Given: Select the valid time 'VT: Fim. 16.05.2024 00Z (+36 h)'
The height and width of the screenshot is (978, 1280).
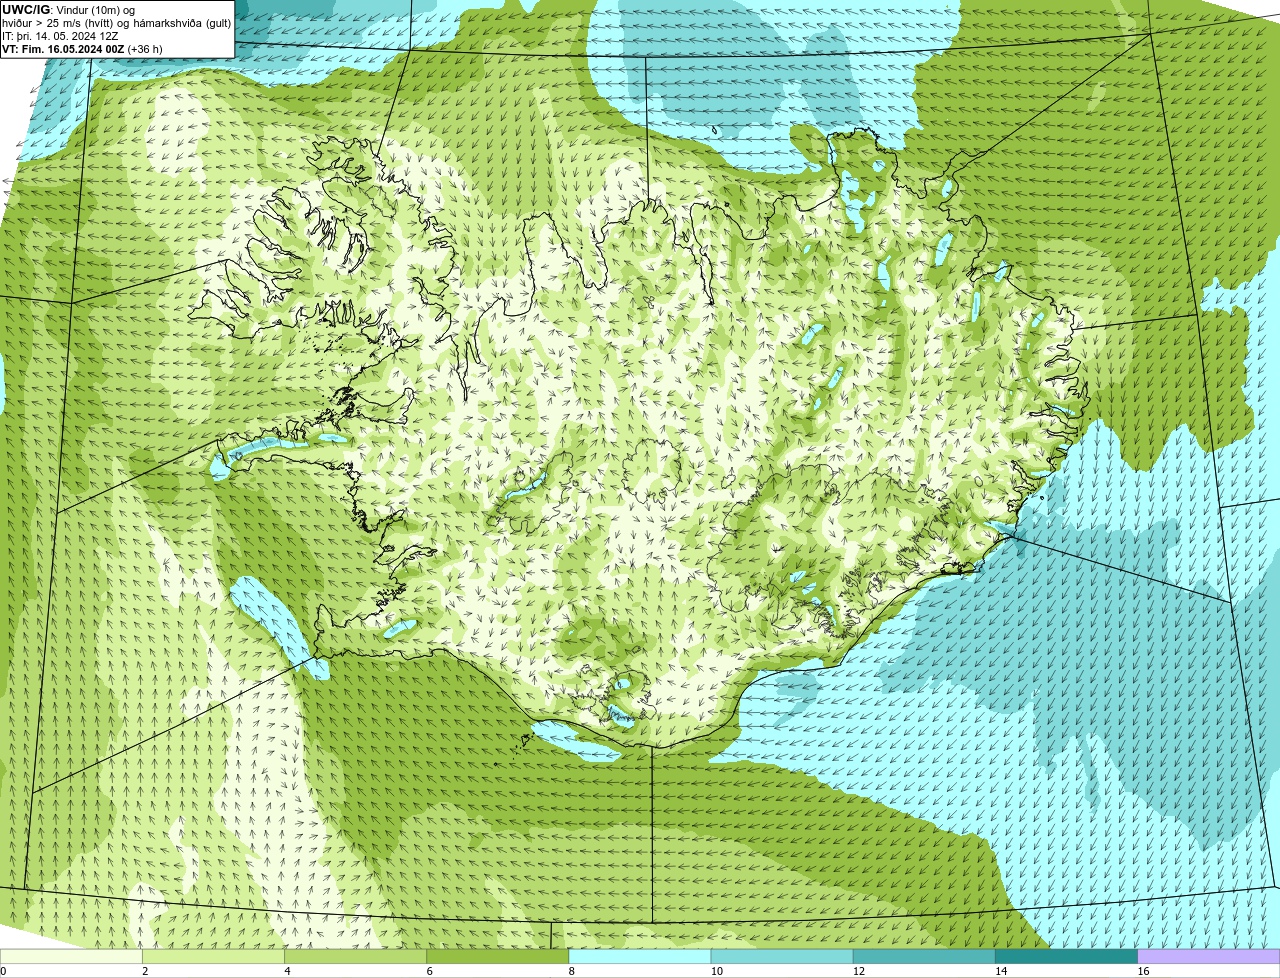Looking at the screenshot, I should point(82,49).
